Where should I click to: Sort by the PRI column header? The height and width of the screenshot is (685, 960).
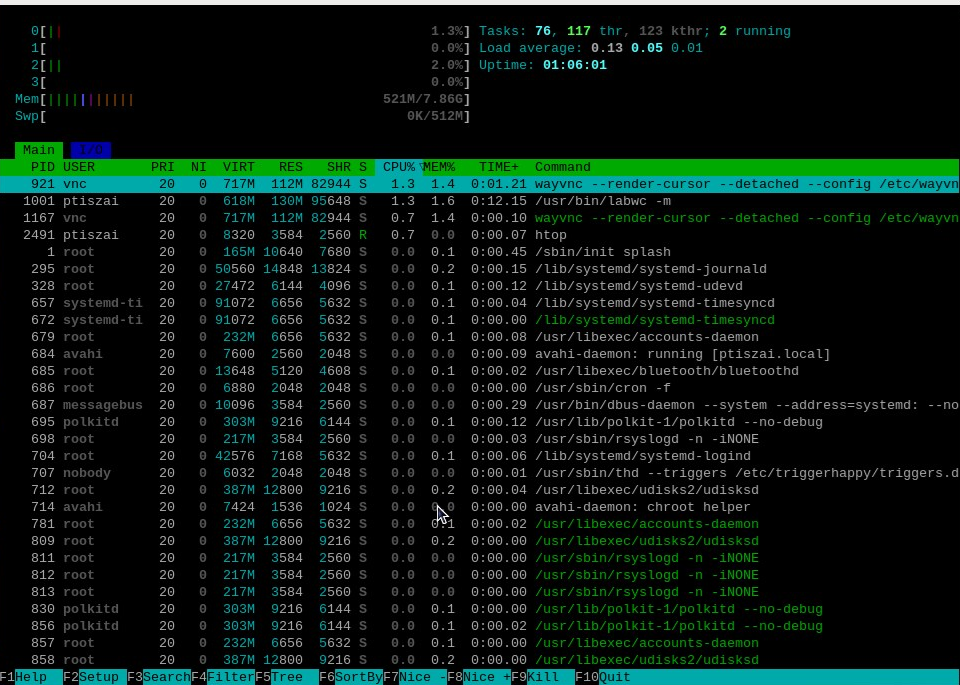[x=162, y=167]
